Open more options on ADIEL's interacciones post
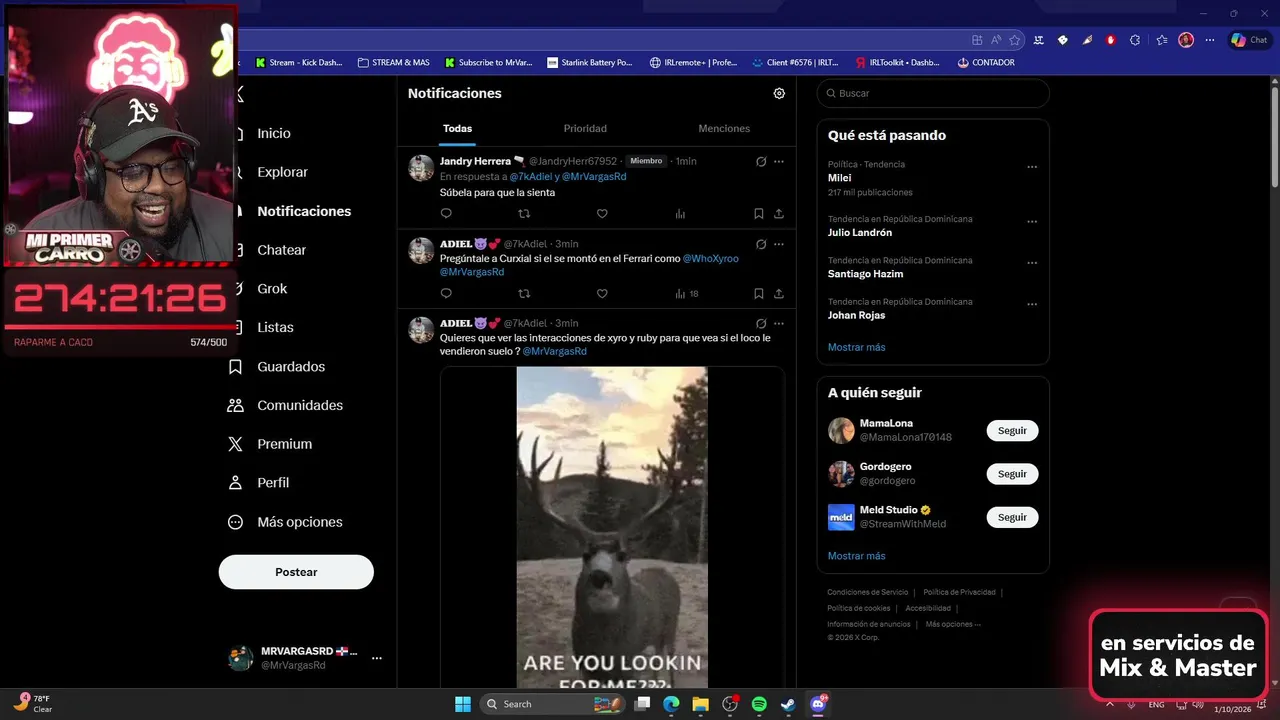This screenshot has height=720, width=1280. 779,323
